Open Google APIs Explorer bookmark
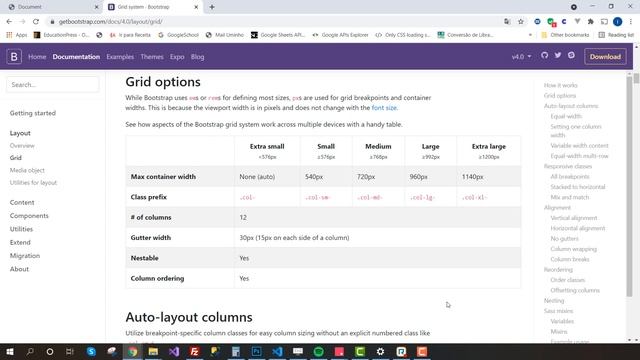Image resolution: width=640 pixels, height=360 pixels. (x=340, y=35)
